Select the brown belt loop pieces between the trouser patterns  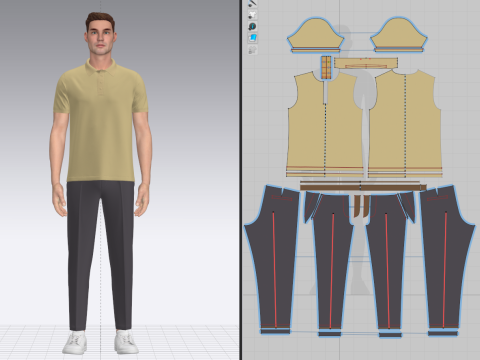[x=362, y=206]
